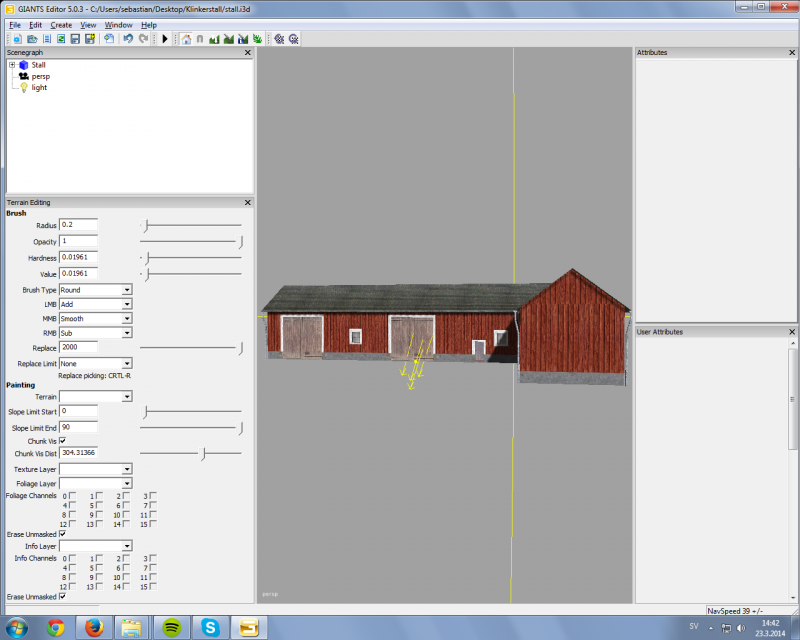
Task: Open the File menu
Action: 15,25
